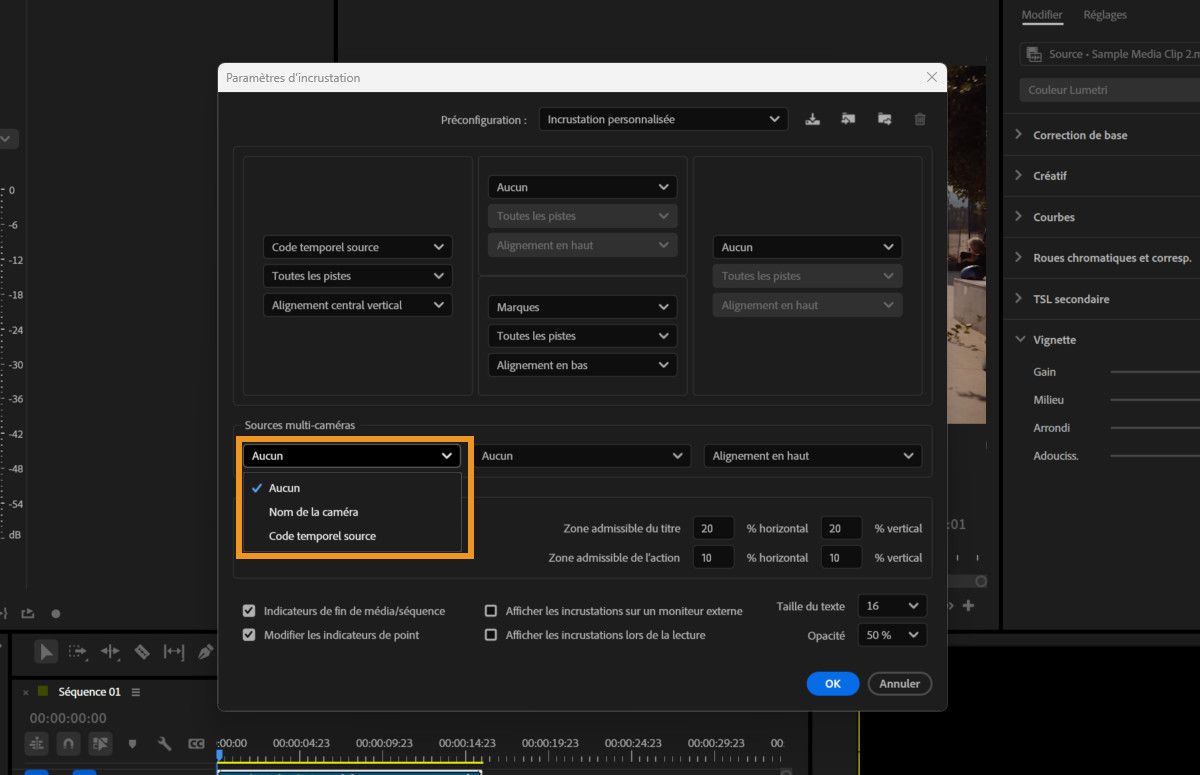Click Zone admissible de l'action vertical field

(x=841, y=558)
